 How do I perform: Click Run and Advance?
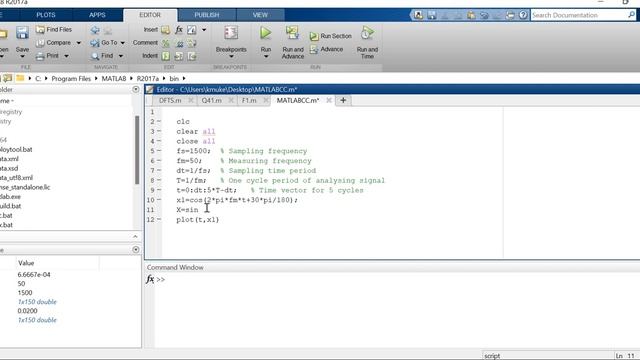coord(293,42)
